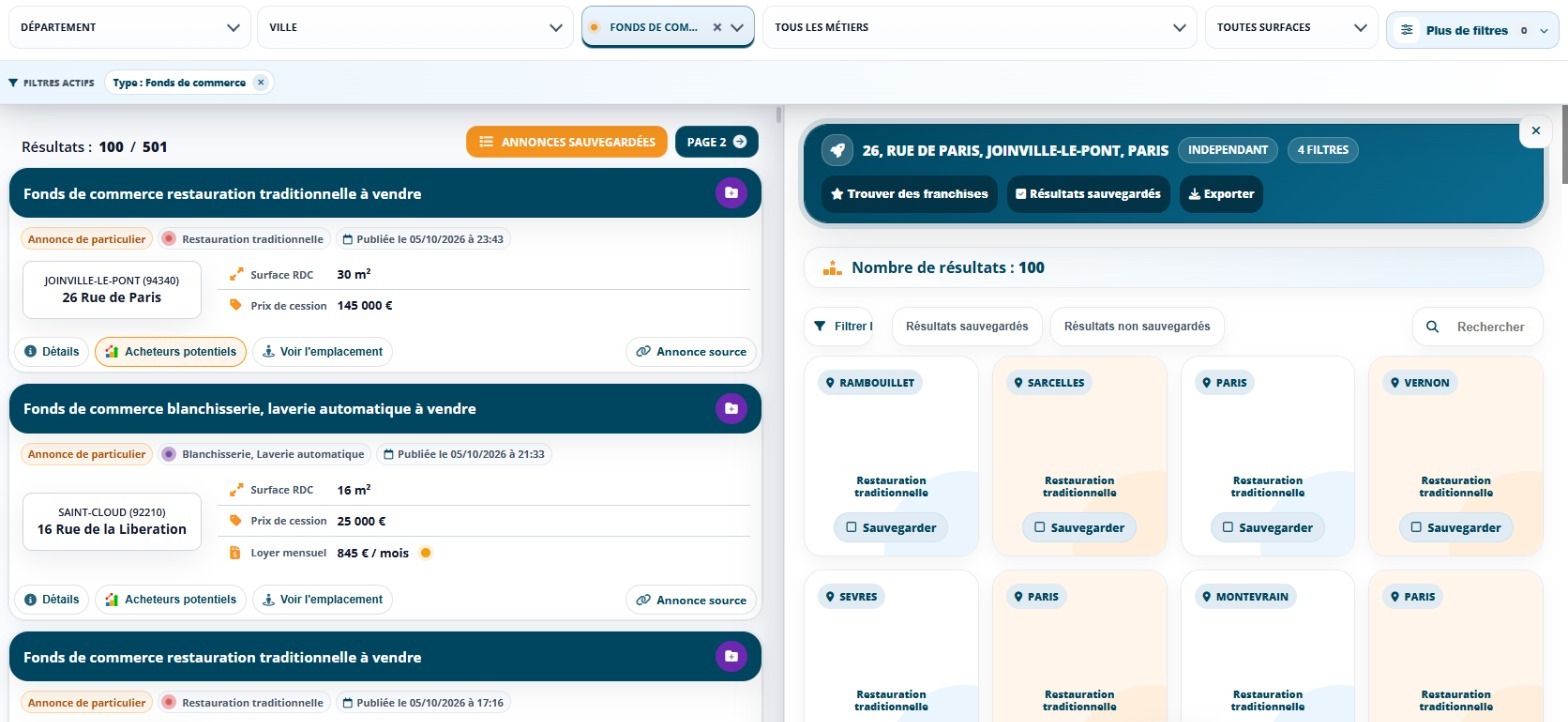Show Résultats sauvegardés filter tab

tap(967, 326)
